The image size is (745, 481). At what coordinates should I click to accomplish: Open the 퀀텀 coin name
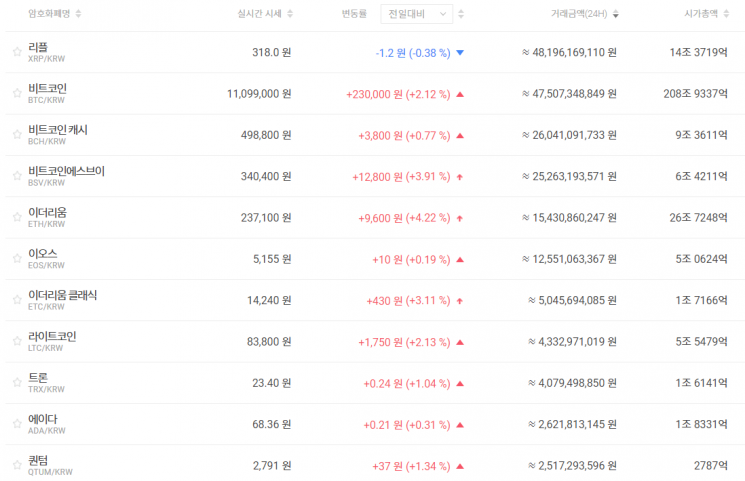pyautogui.click(x=38, y=461)
